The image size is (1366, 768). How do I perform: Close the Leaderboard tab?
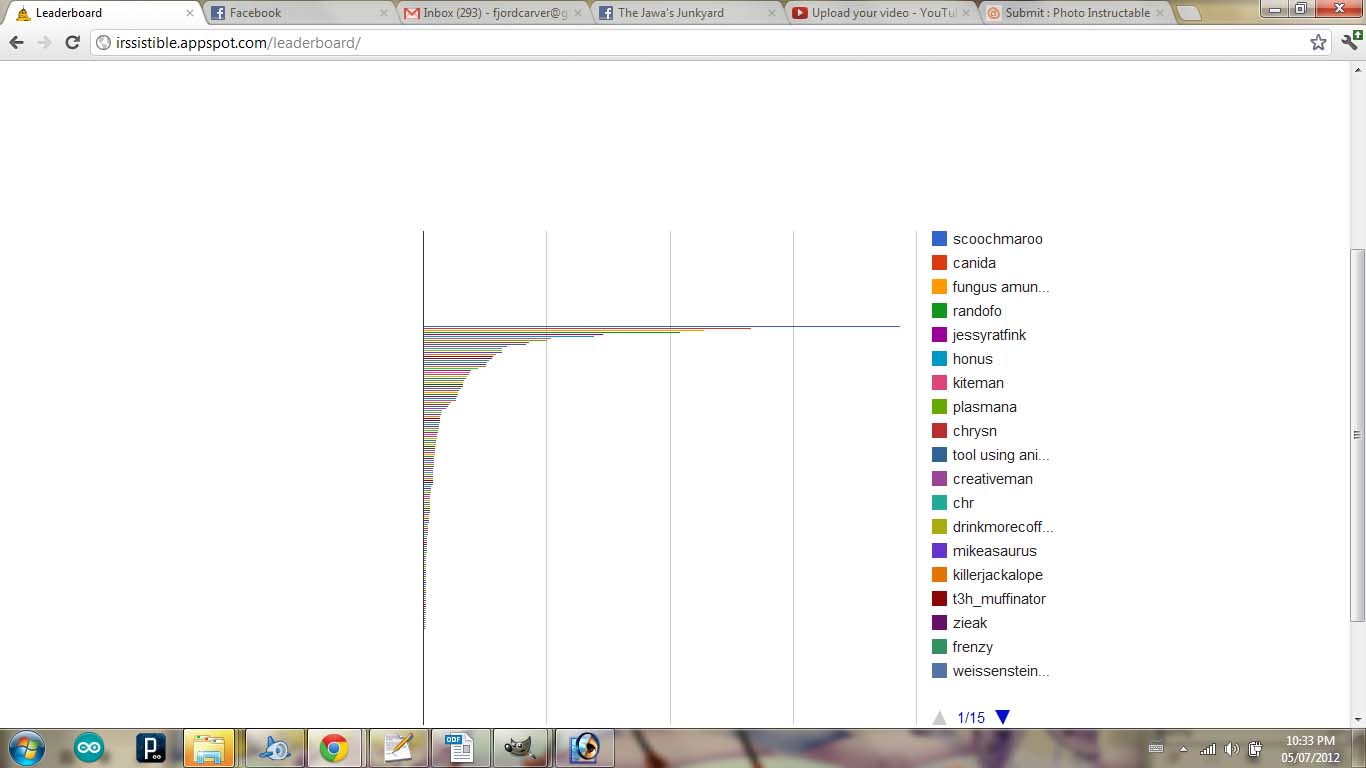point(190,13)
